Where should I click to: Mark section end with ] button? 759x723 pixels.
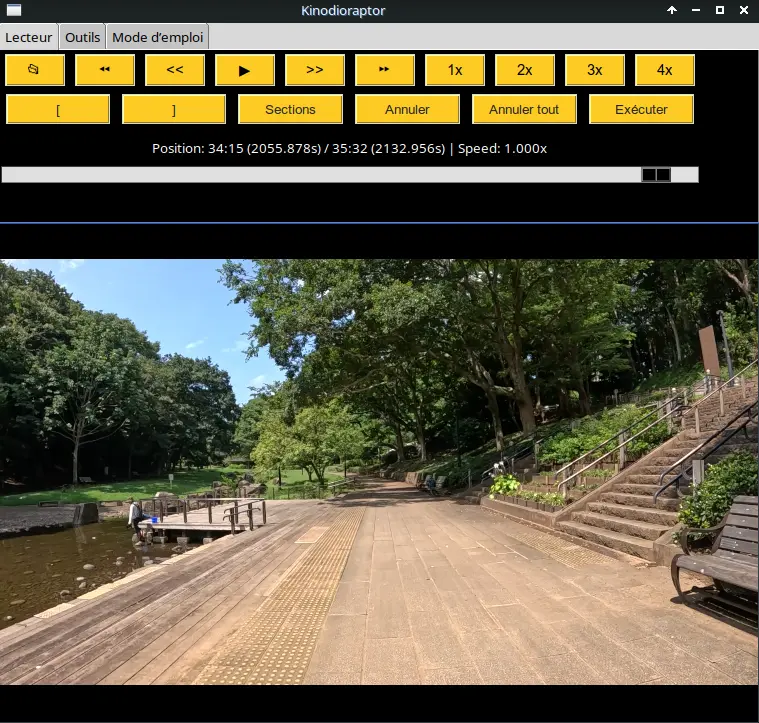(174, 109)
